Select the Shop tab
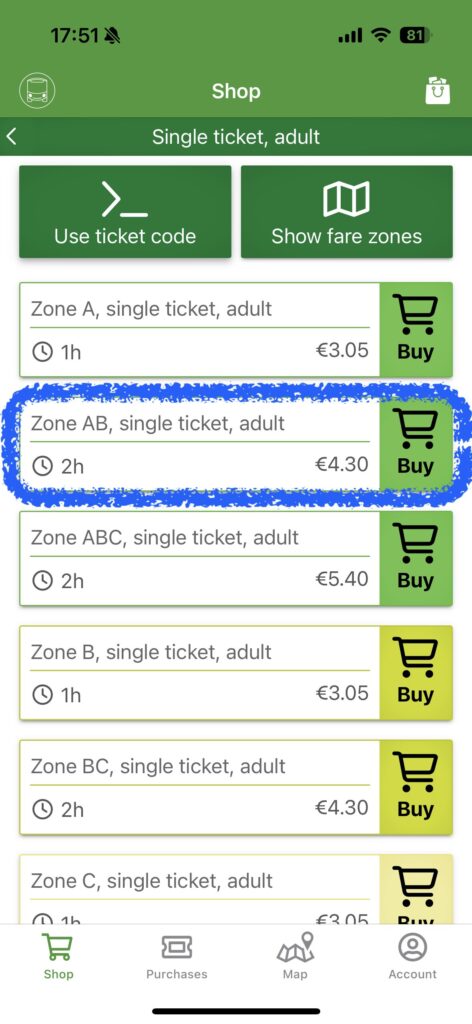Viewport: 472px width, 1024px height. pos(58,957)
